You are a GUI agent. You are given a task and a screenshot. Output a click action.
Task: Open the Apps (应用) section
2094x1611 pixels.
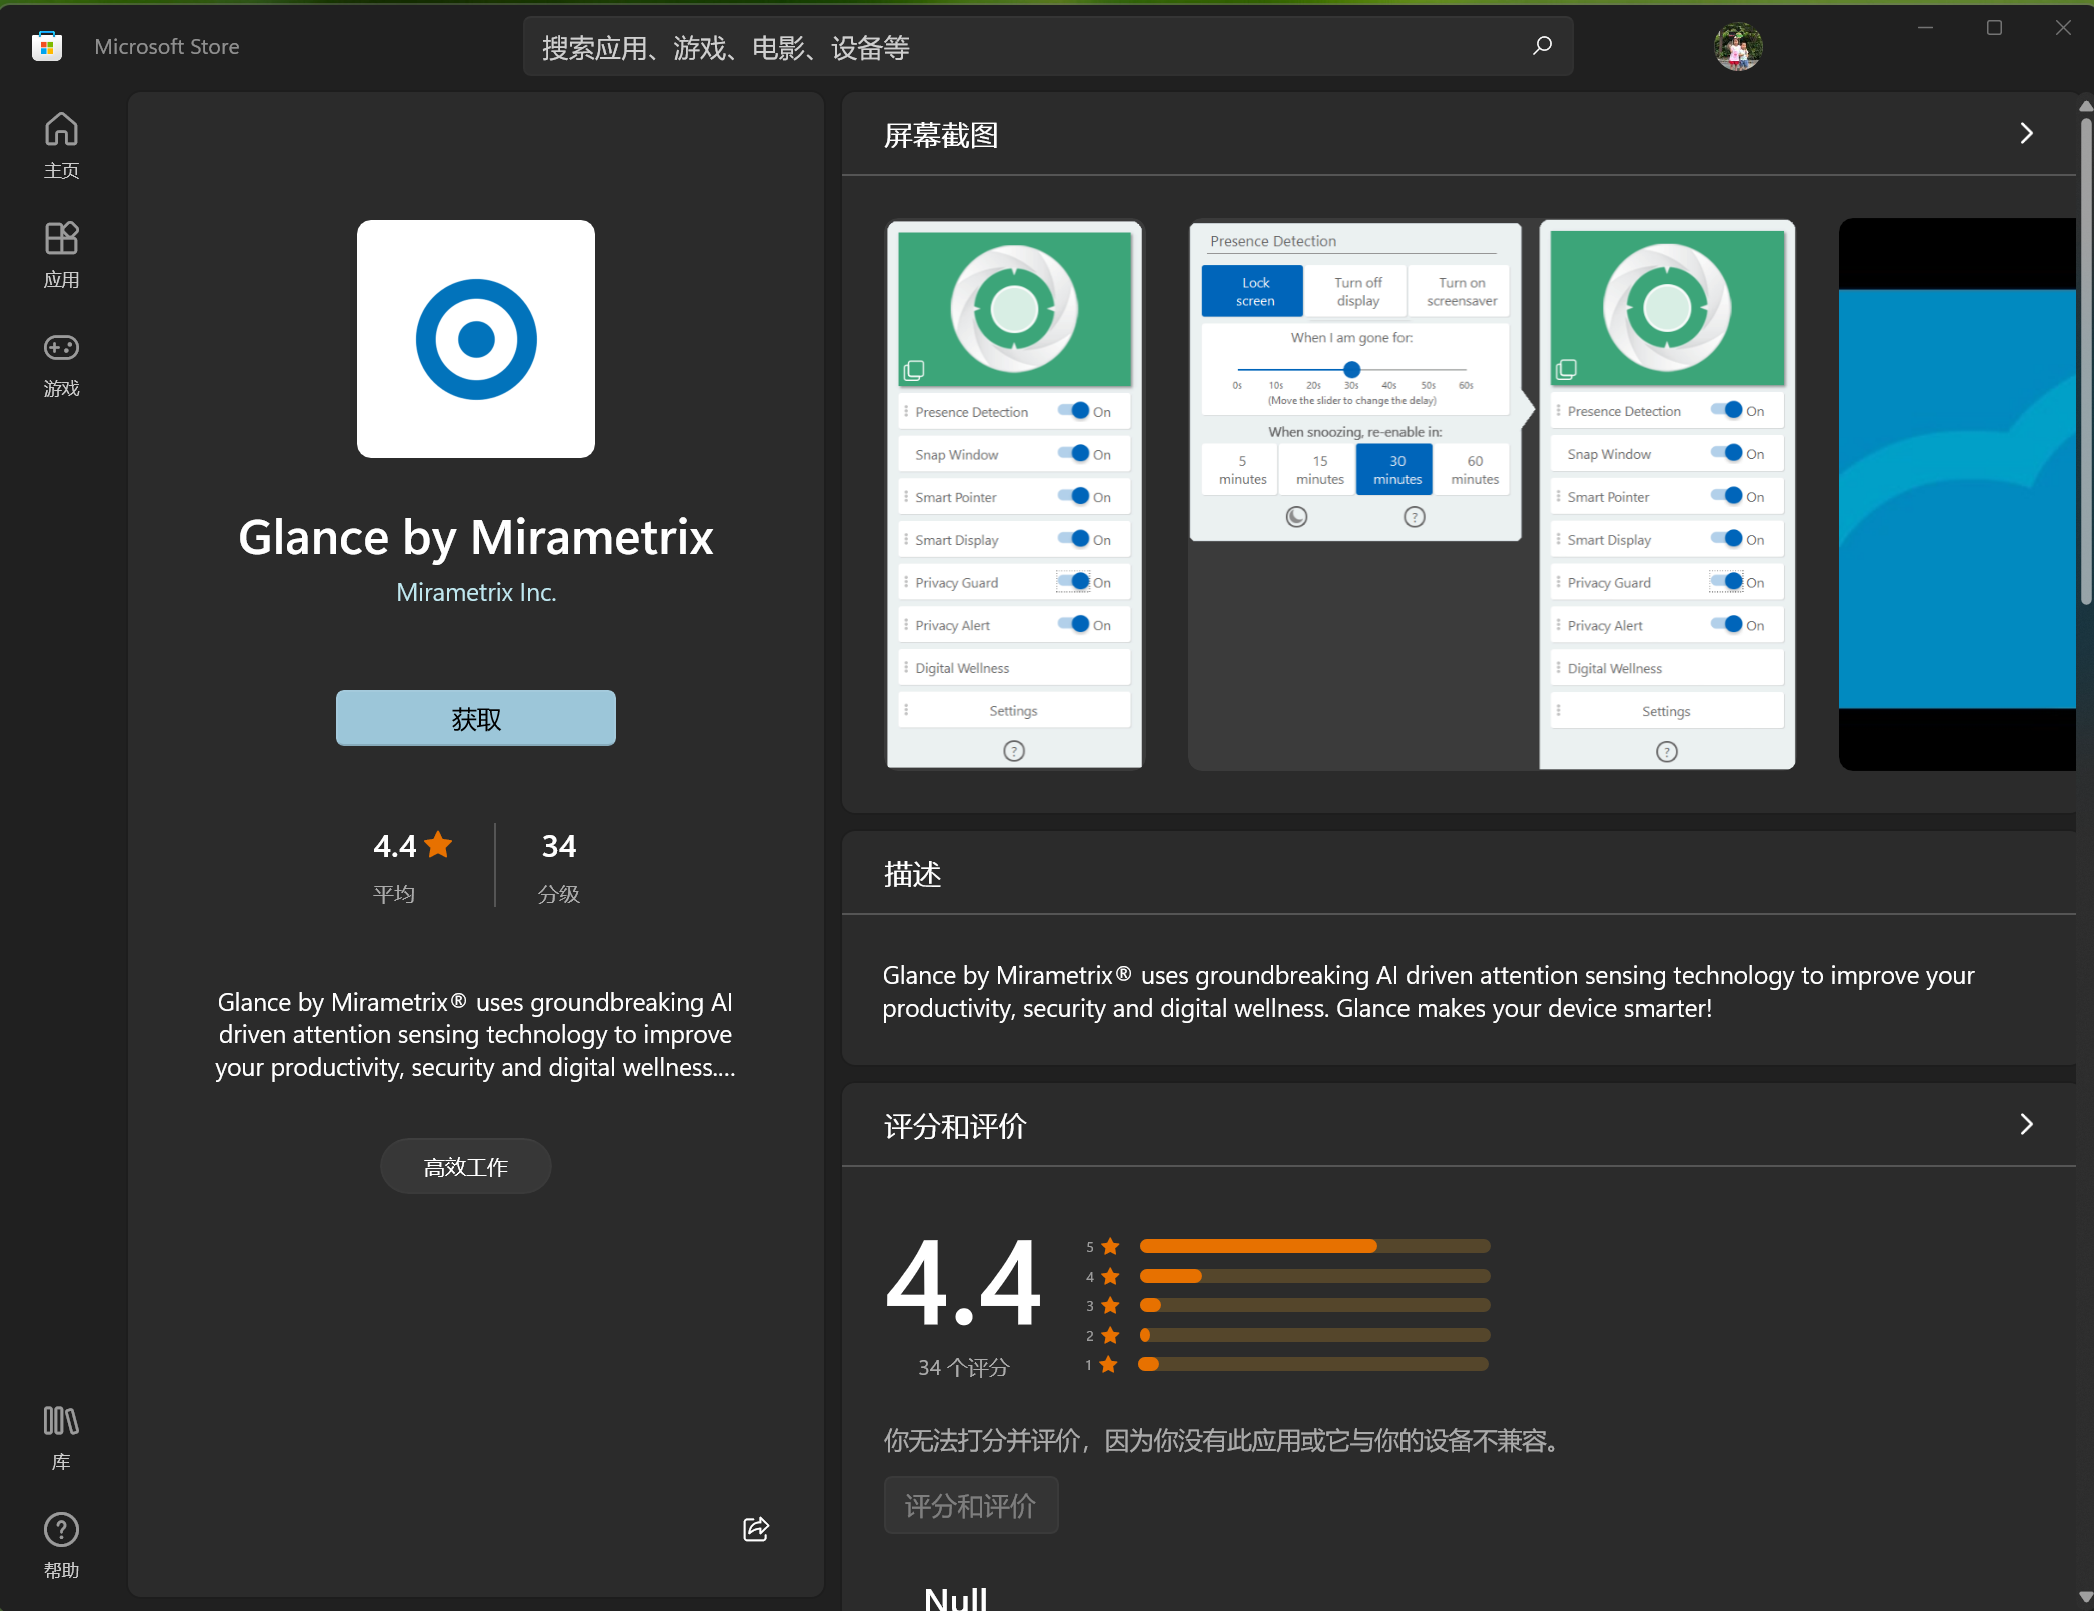(61, 254)
